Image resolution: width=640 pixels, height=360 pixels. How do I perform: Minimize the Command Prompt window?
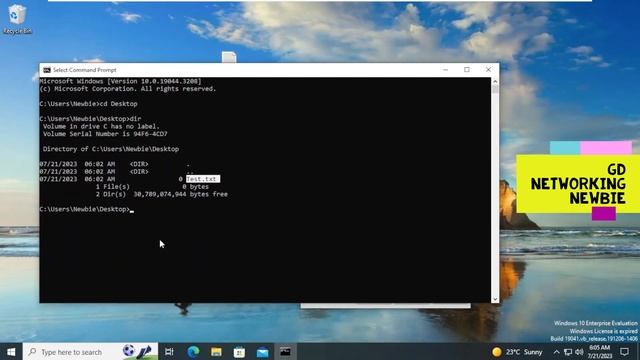coord(445,70)
